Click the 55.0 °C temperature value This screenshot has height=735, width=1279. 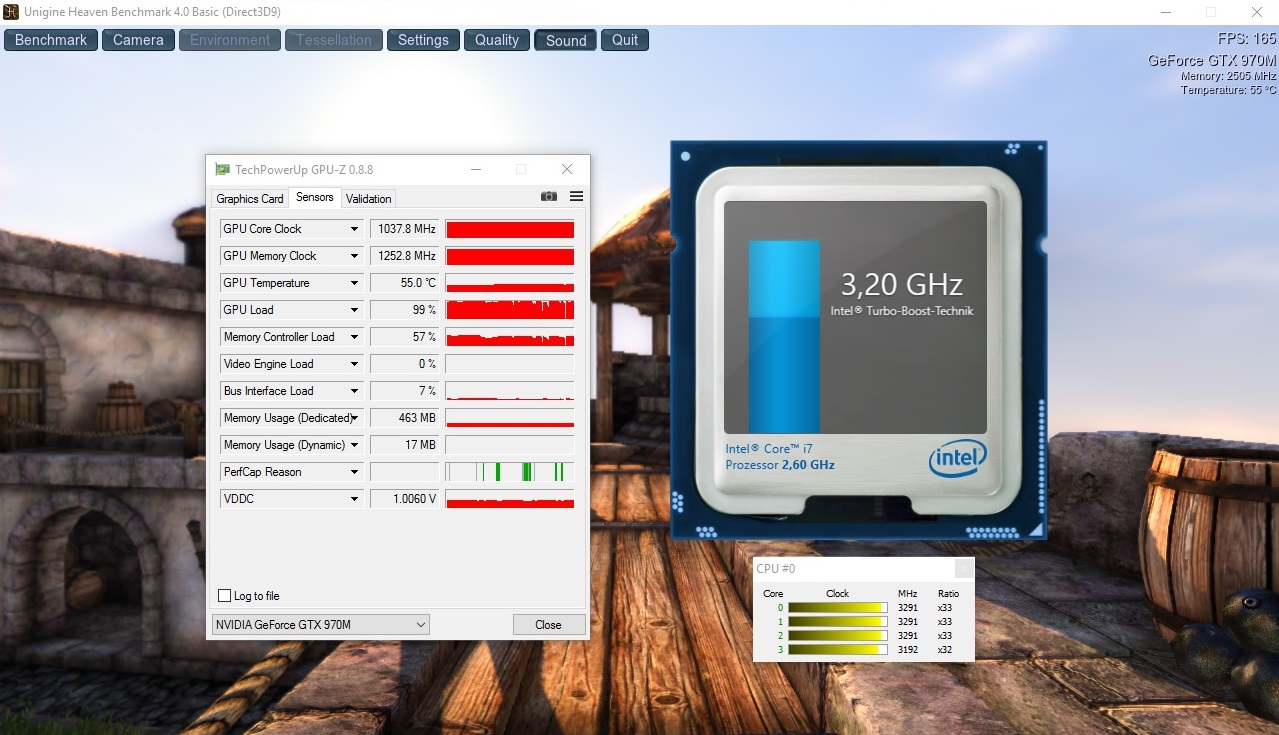pyautogui.click(x=405, y=283)
